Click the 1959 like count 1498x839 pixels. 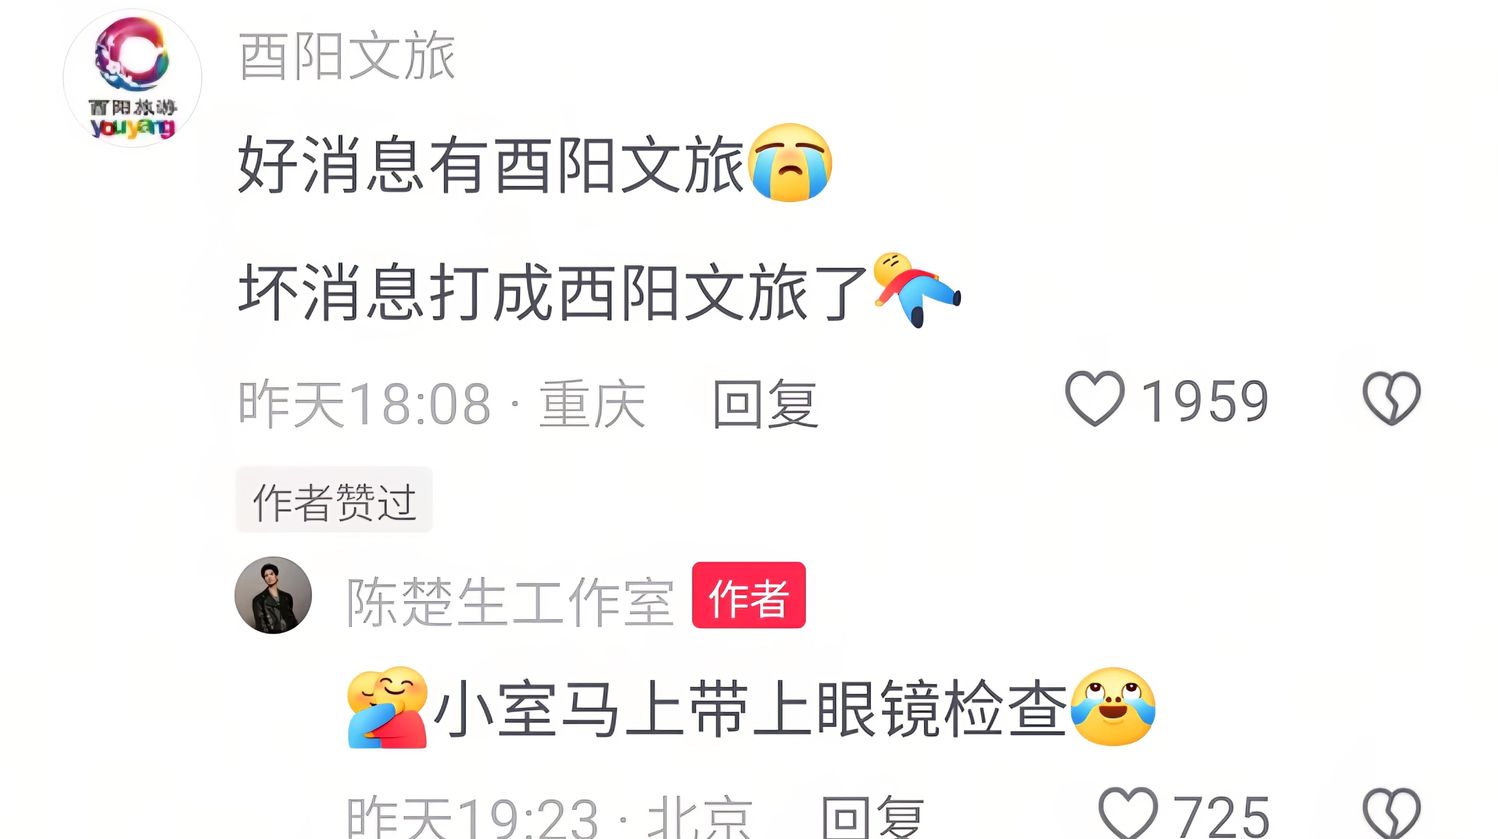(x=1204, y=402)
